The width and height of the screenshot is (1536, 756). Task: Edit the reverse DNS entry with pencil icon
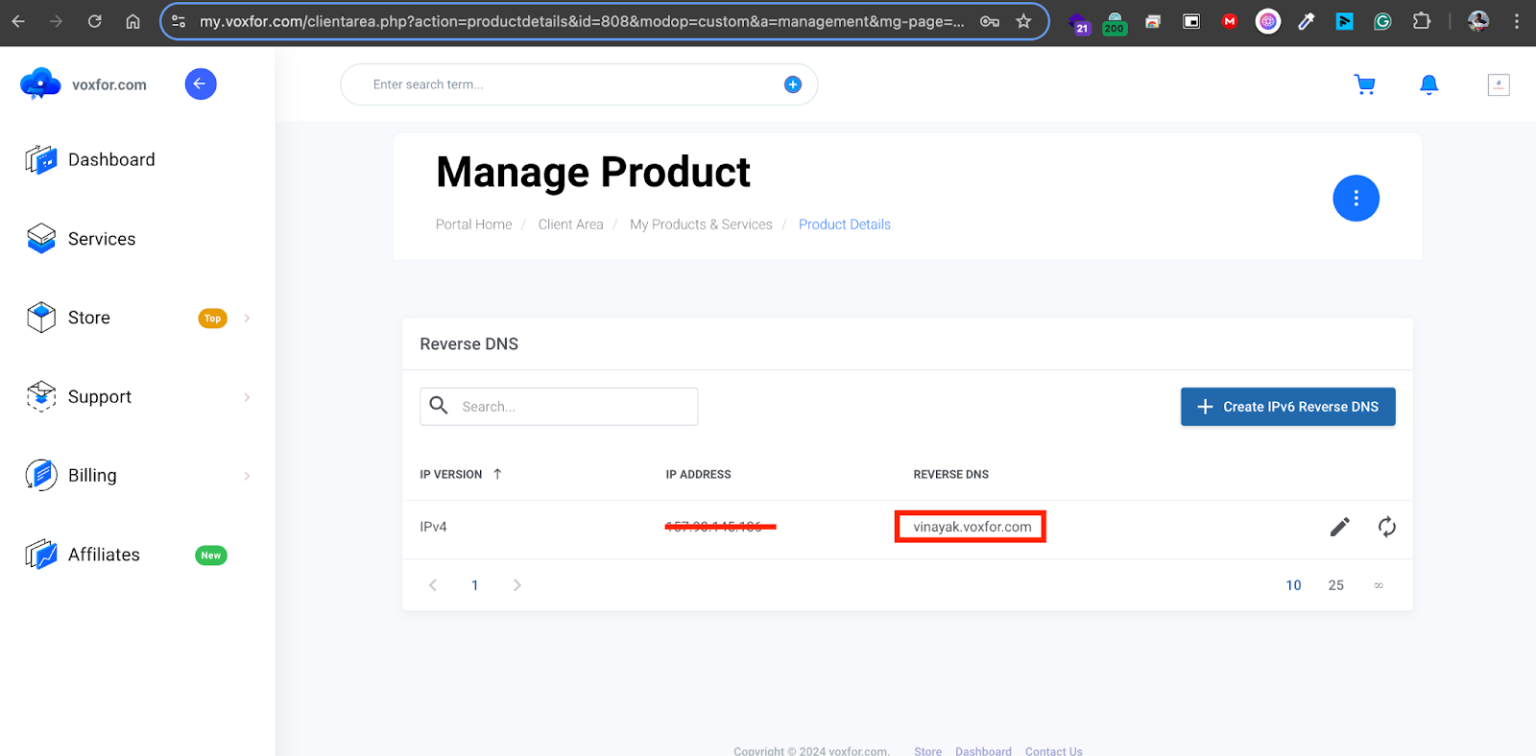[x=1339, y=526]
